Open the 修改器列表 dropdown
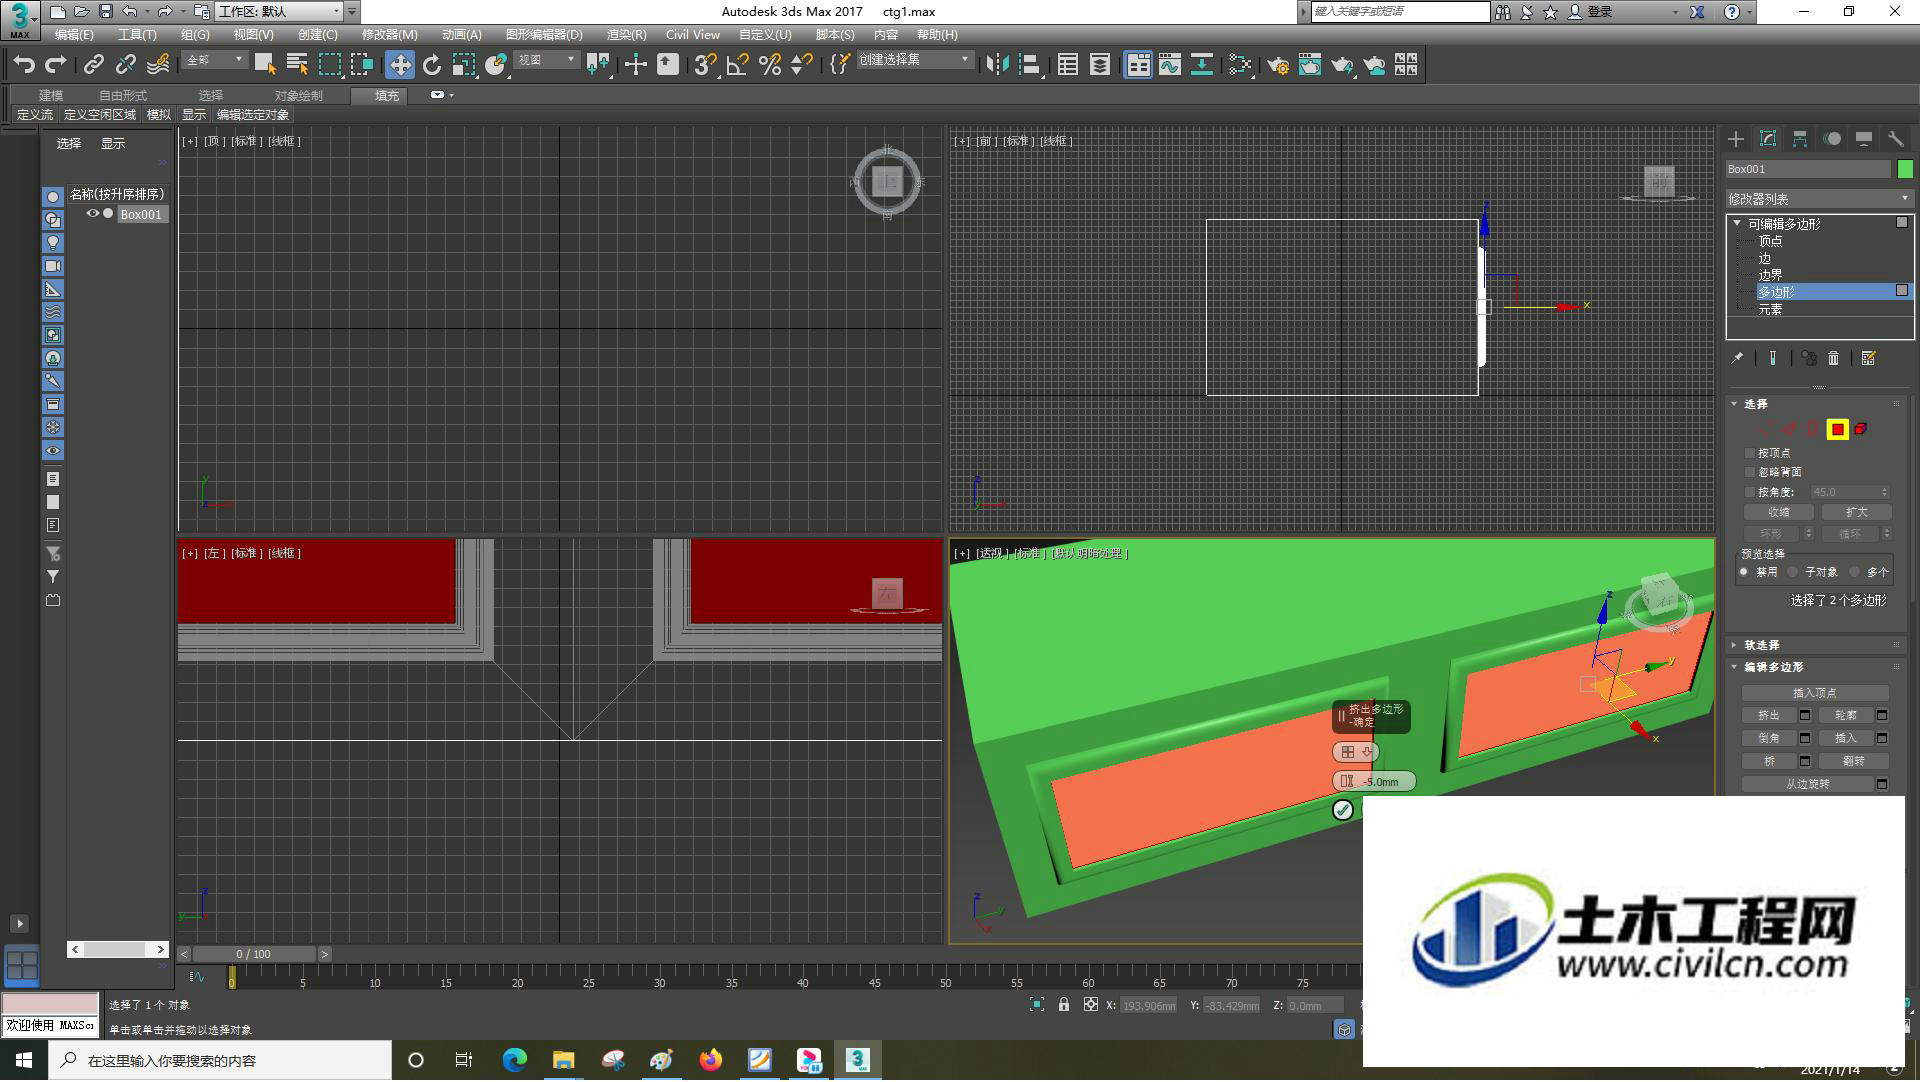Viewport: 1920px width, 1082px height. 1819,199
